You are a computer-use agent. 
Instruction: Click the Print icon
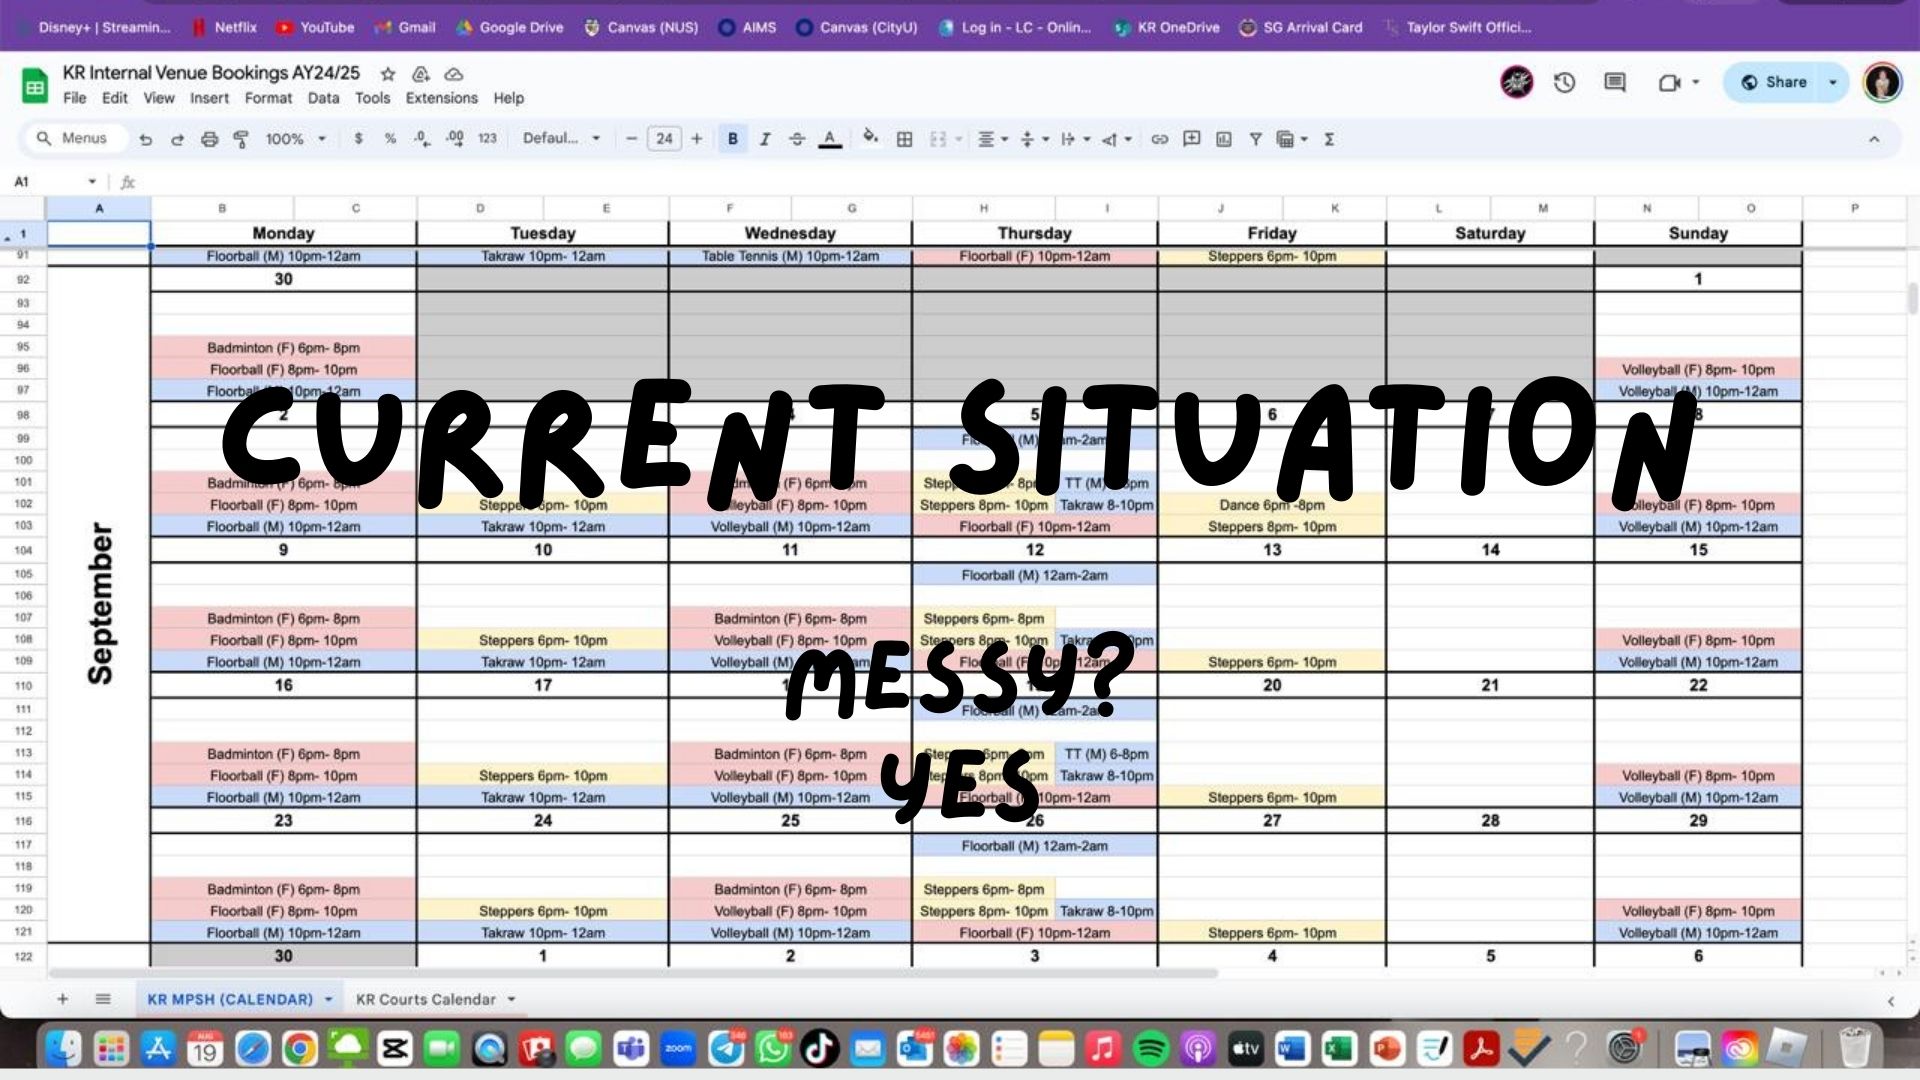[209, 139]
